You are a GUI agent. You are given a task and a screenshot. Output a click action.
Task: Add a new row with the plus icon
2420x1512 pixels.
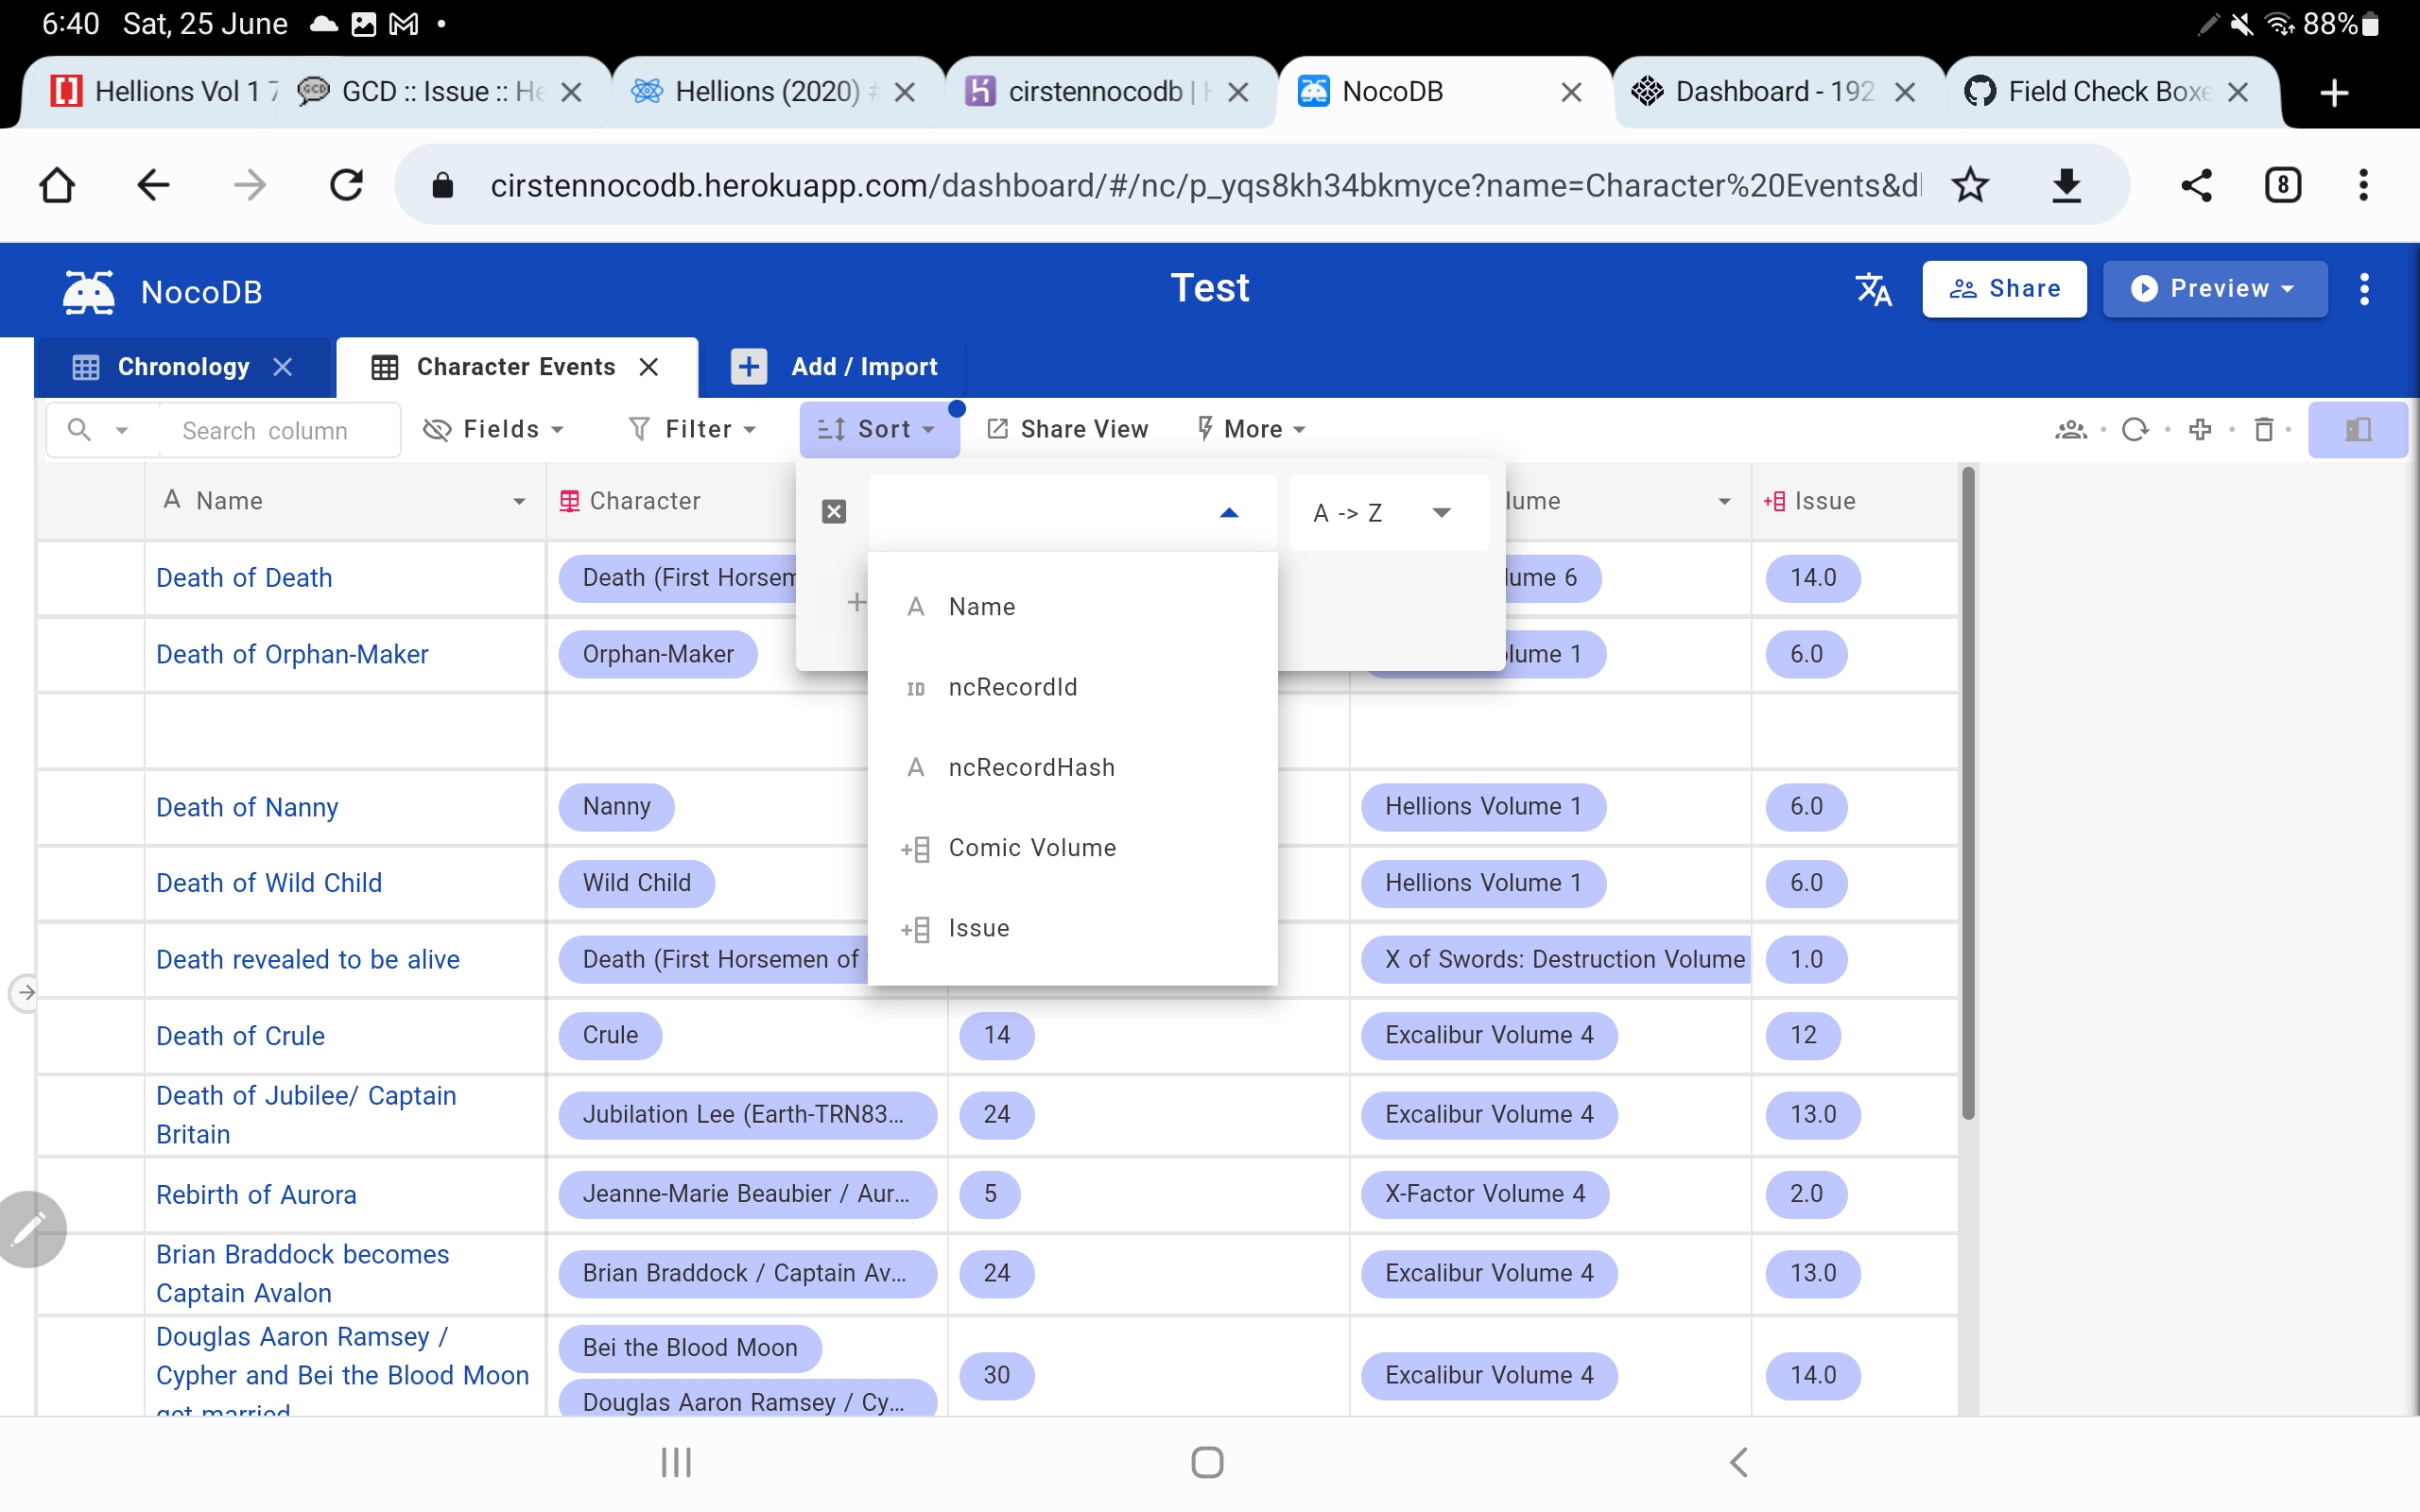click(x=2201, y=429)
